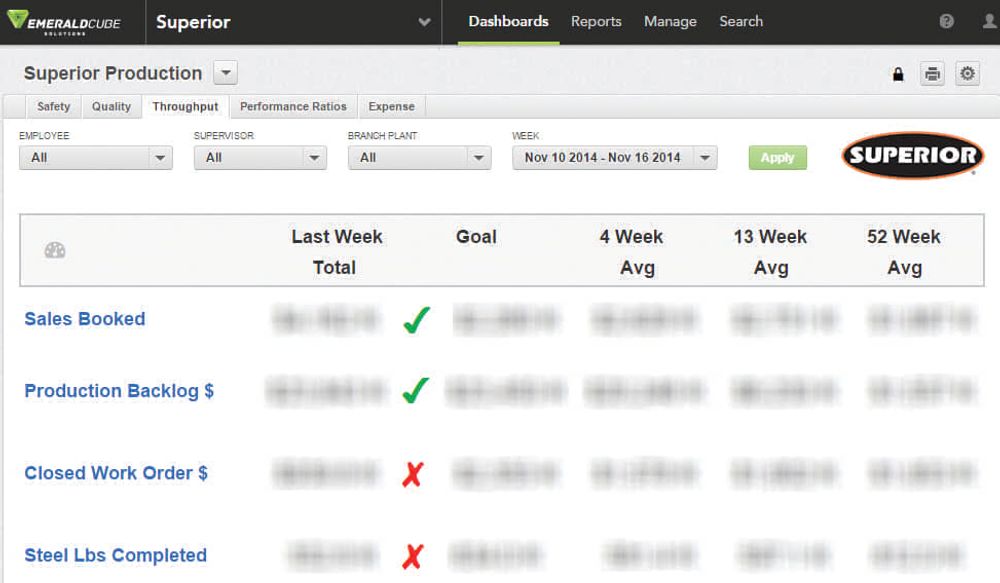Click the gauge icon in the table header
This screenshot has height=583, width=1000.
click(x=55, y=250)
